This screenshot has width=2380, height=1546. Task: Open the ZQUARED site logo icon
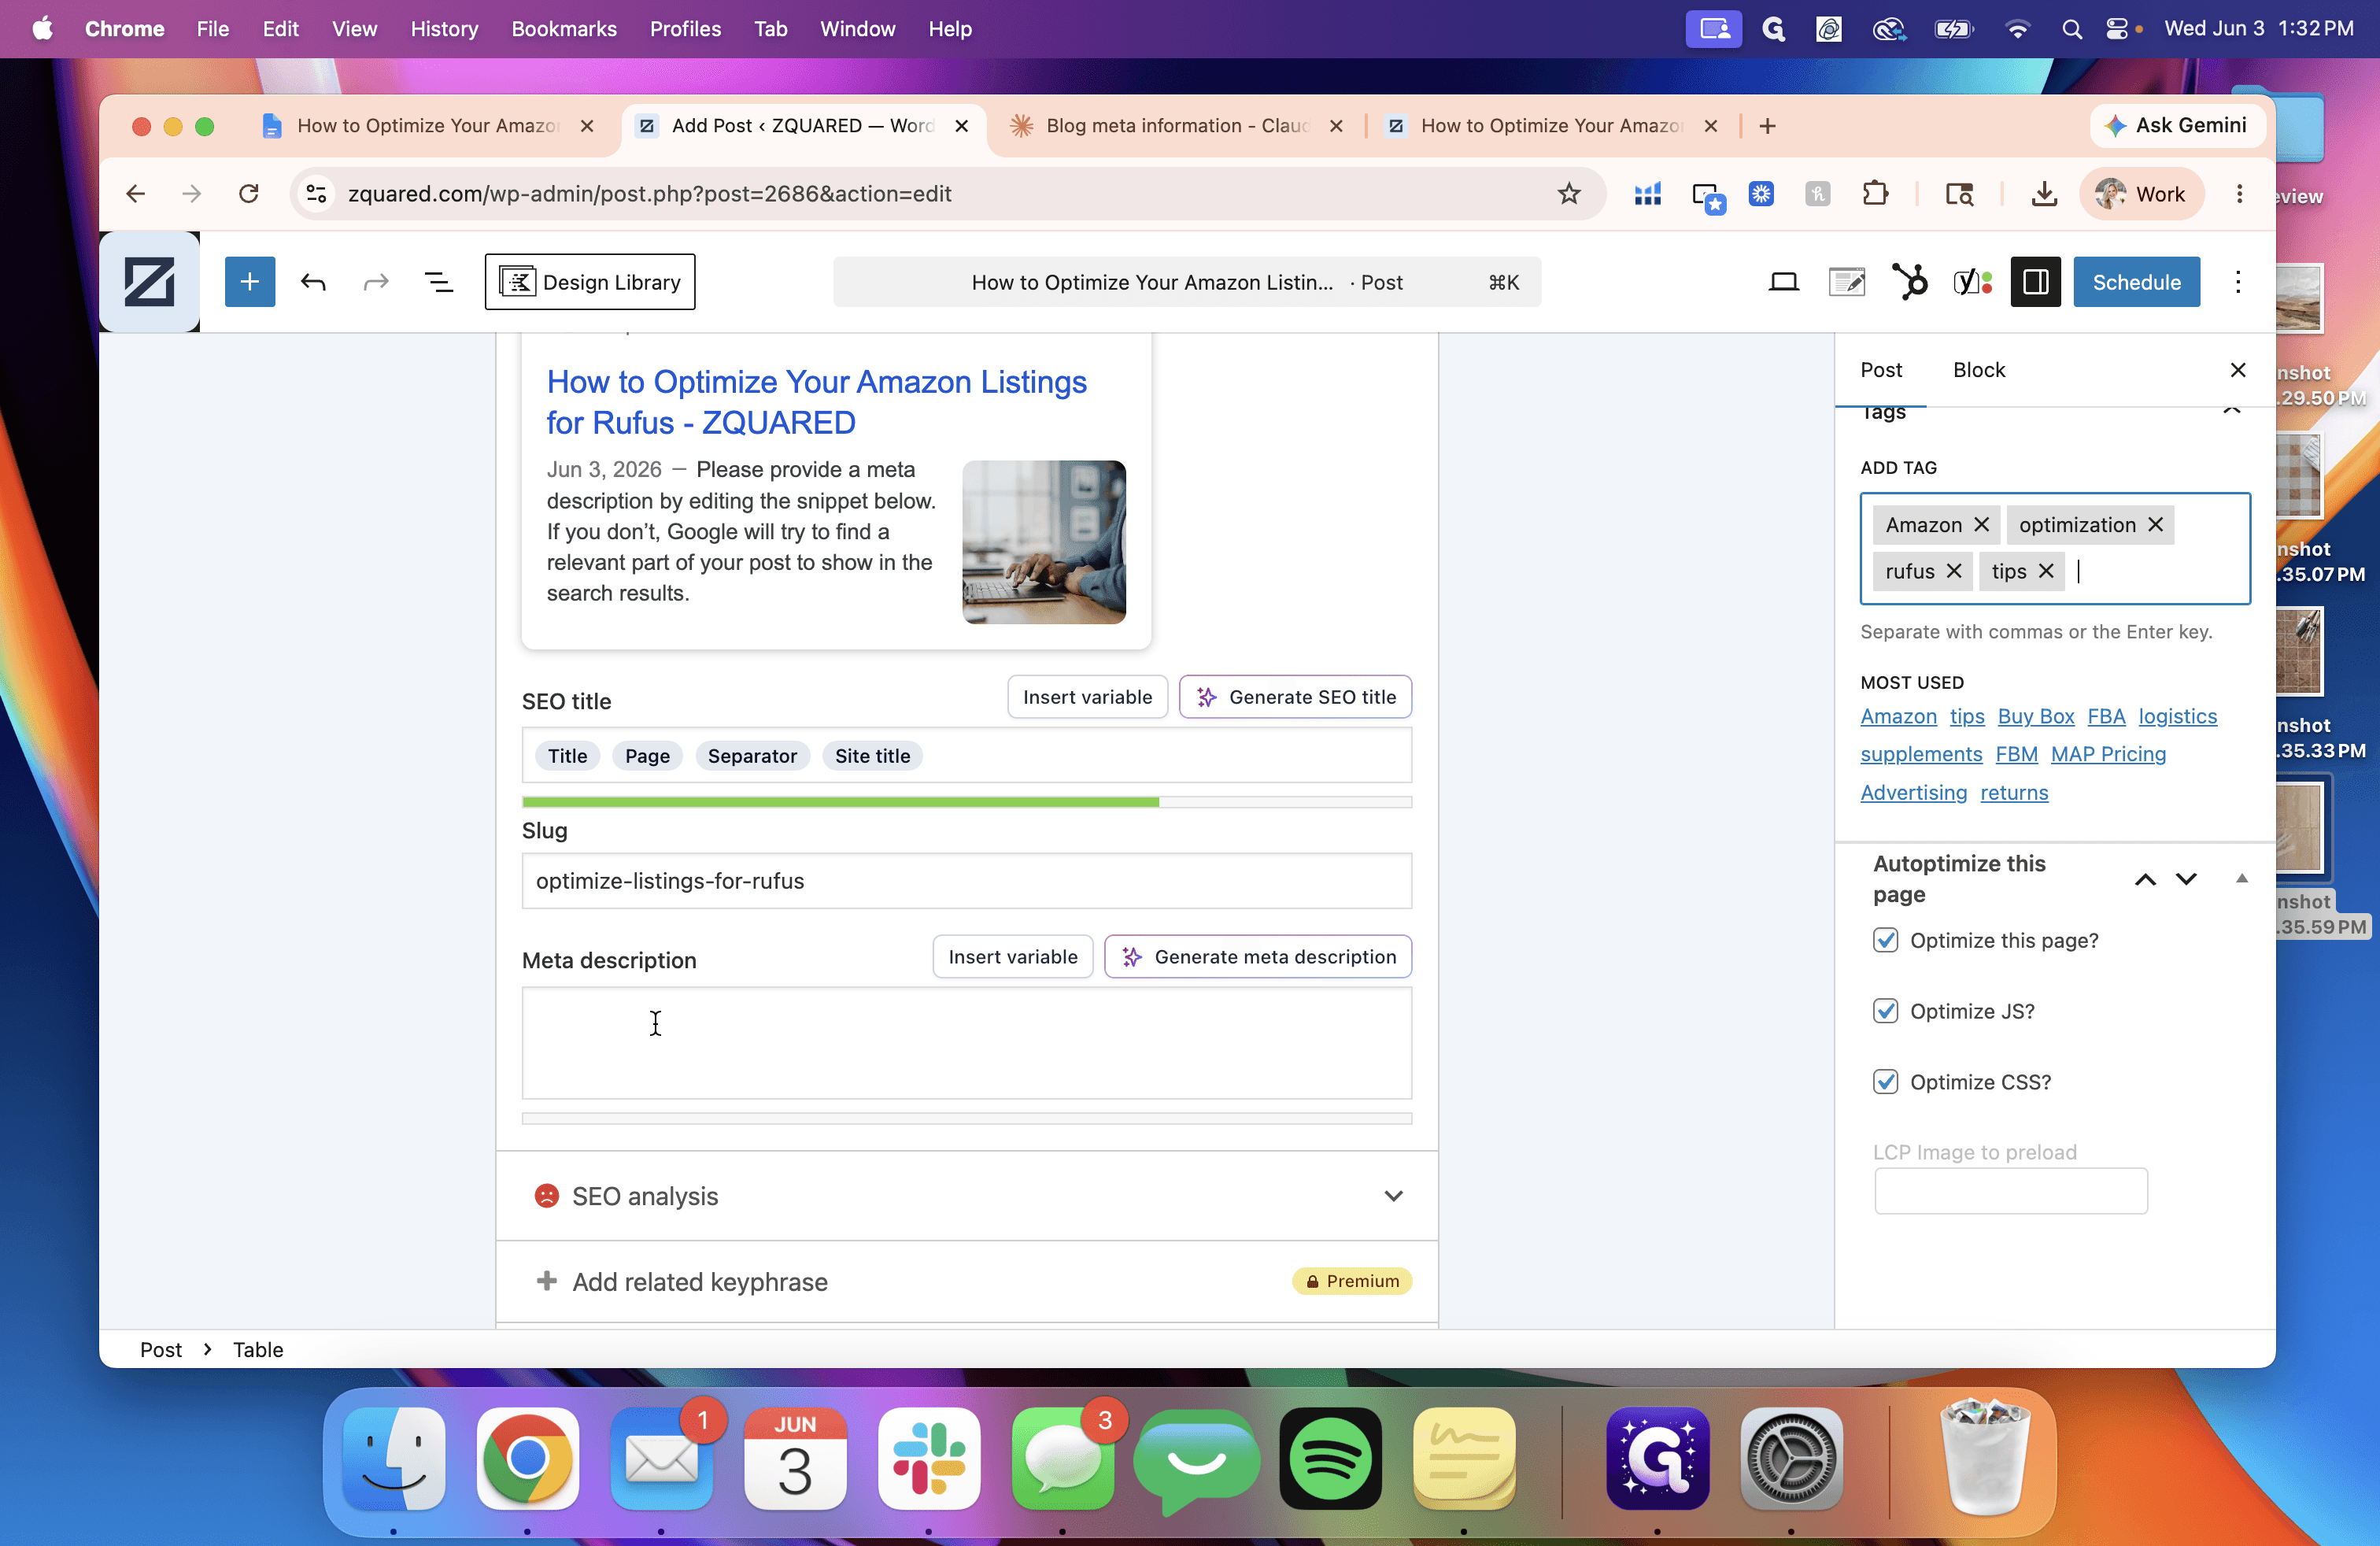click(149, 282)
